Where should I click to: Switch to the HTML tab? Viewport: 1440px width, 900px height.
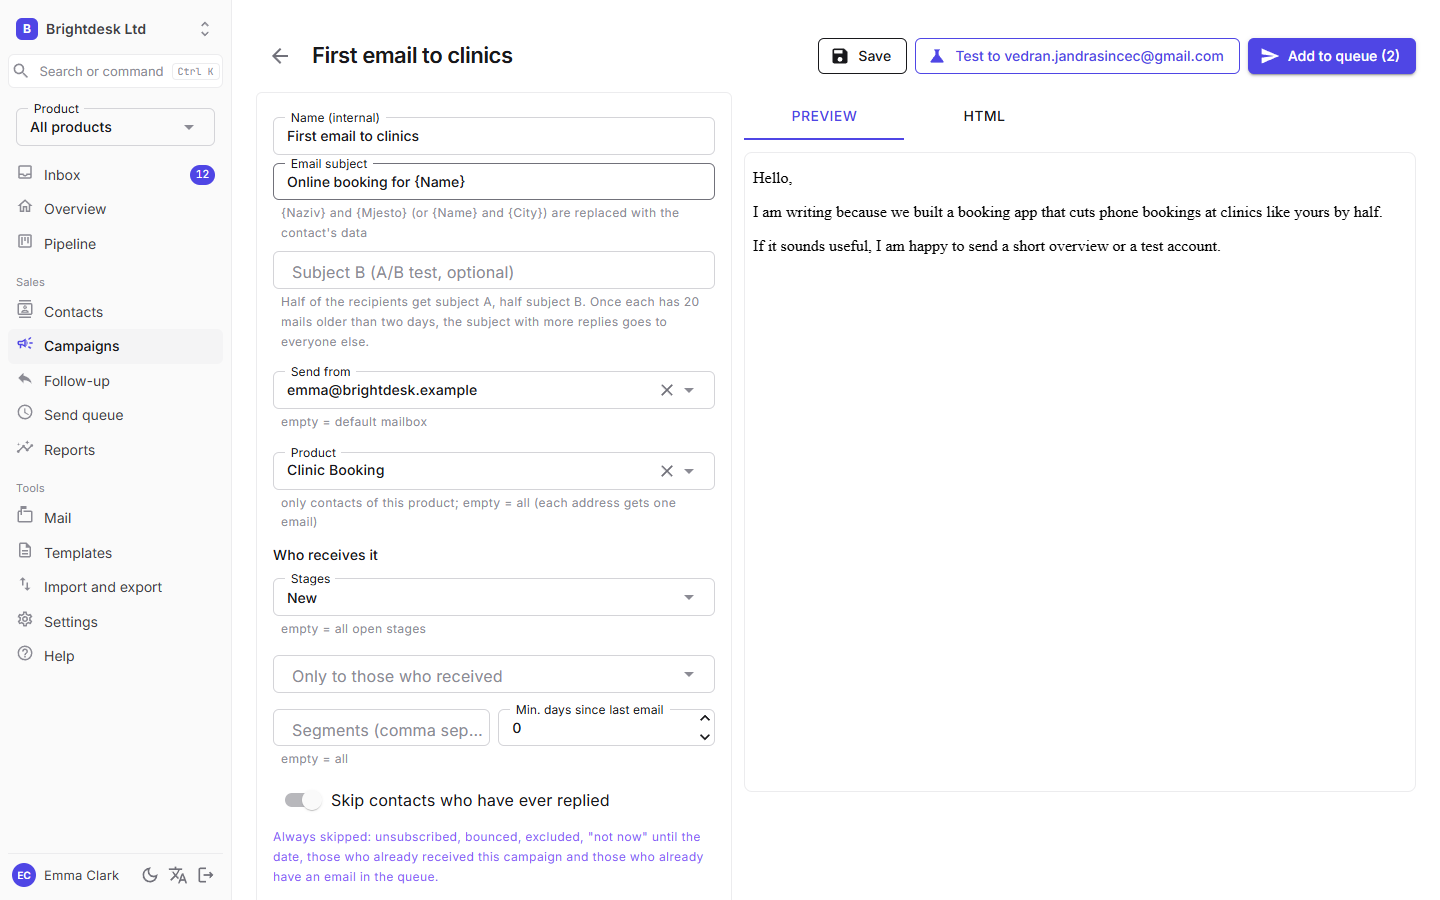pyautogui.click(x=984, y=116)
